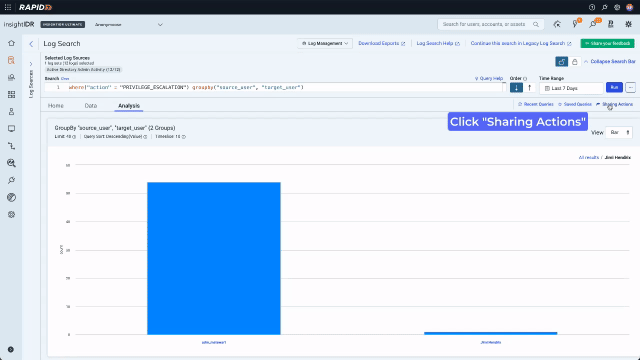The height and width of the screenshot is (360, 640).
Task: Toggle the locked padlock mode button
Action: coord(575,62)
